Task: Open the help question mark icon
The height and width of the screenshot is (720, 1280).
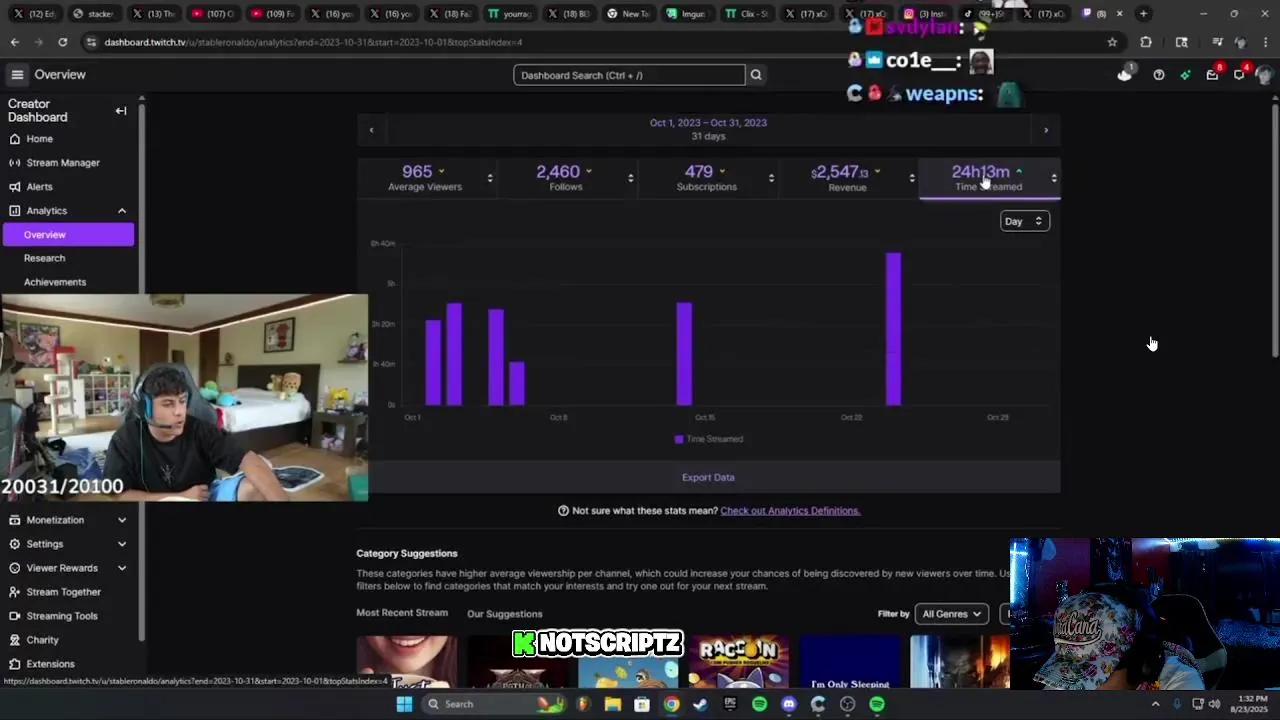Action: (x=1158, y=75)
